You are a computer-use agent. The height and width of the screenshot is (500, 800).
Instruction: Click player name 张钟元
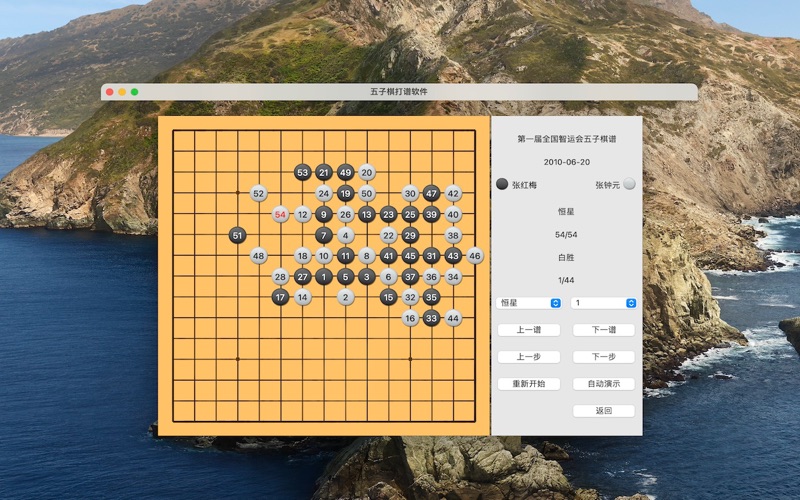[607, 185]
